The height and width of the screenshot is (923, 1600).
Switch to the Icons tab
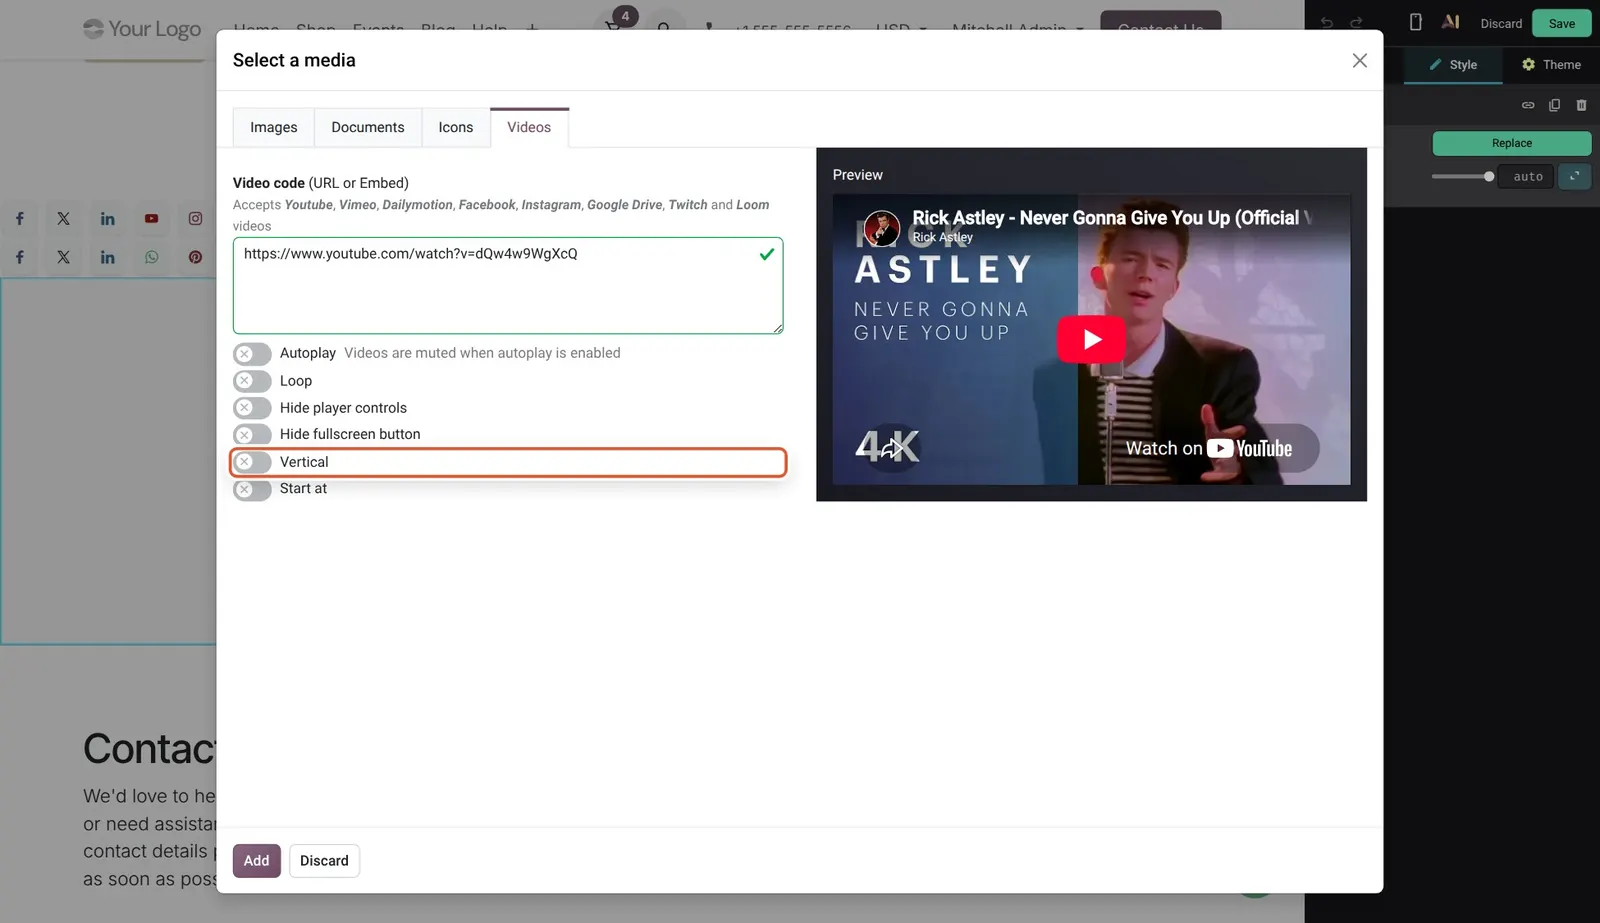[x=456, y=127]
